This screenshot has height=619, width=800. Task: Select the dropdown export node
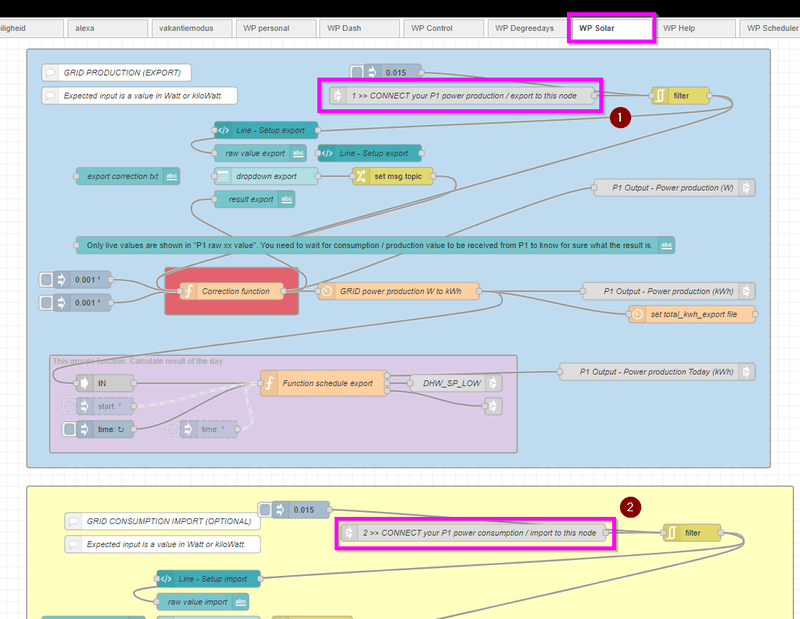(x=266, y=176)
